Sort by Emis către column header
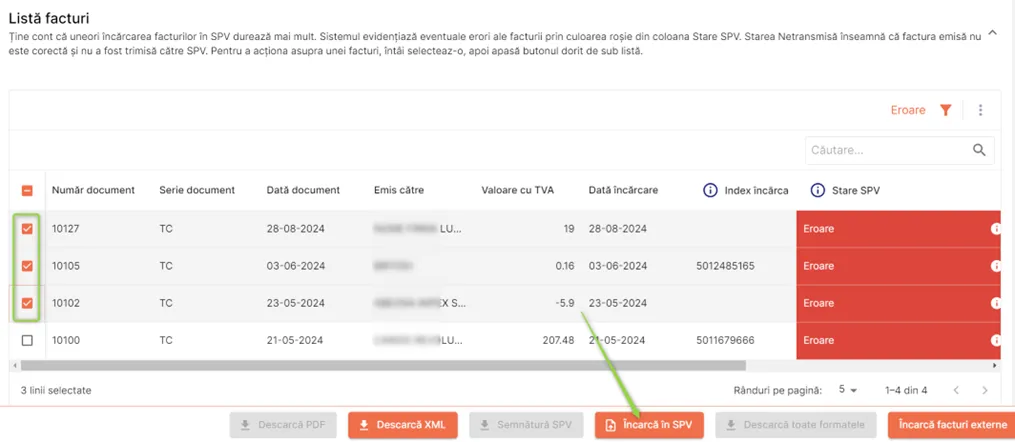The width and height of the screenshot is (1015, 442). tap(401, 190)
